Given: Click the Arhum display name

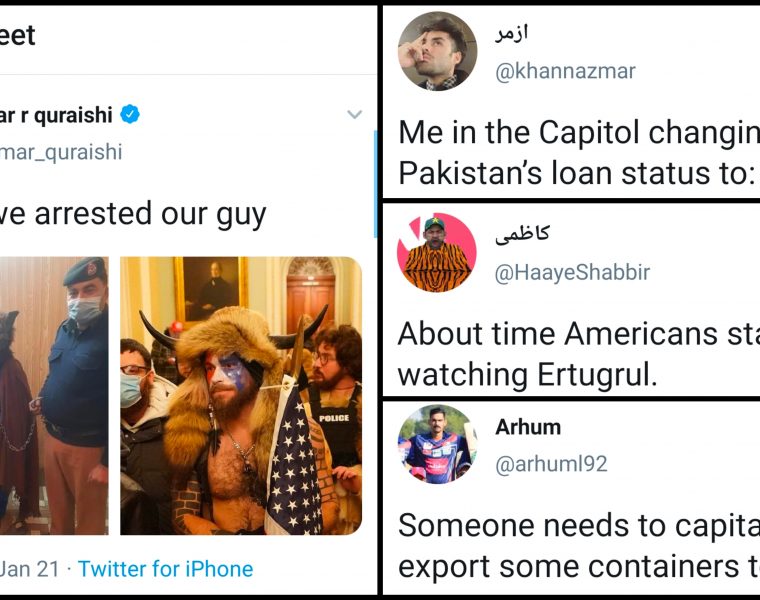Looking at the screenshot, I should pyautogui.click(x=528, y=427).
